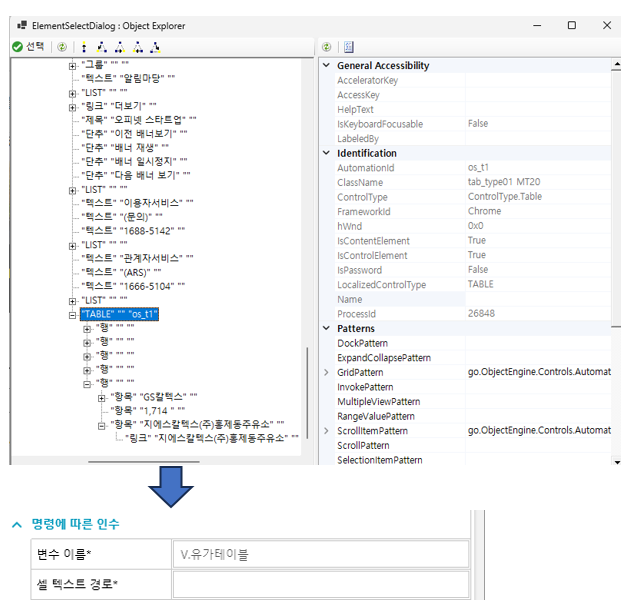Click the FrameworkId value Chrome
Image resolution: width=634 pixels, height=609 pixels.
click(x=484, y=211)
